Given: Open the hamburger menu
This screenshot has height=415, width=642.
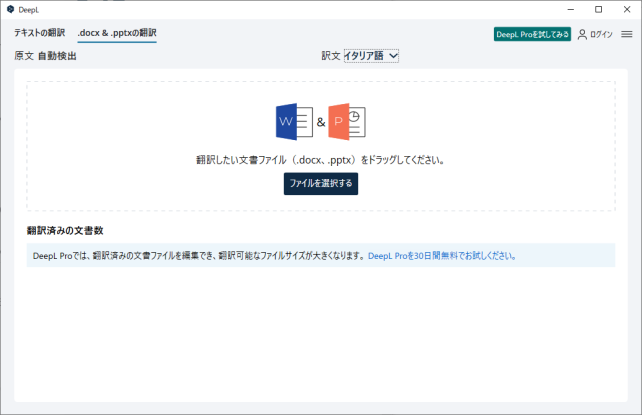Looking at the screenshot, I should click(626, 34).
